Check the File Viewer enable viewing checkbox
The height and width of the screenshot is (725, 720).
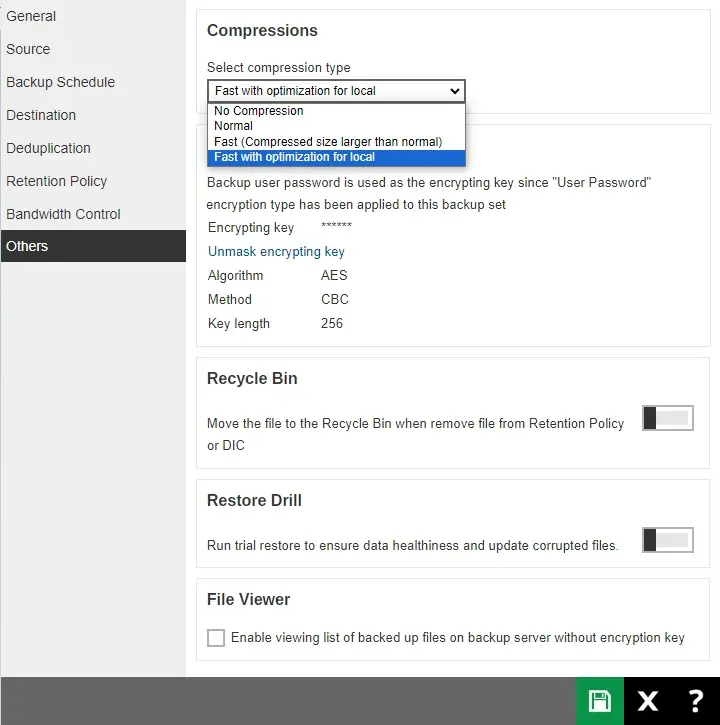(216, 638)
